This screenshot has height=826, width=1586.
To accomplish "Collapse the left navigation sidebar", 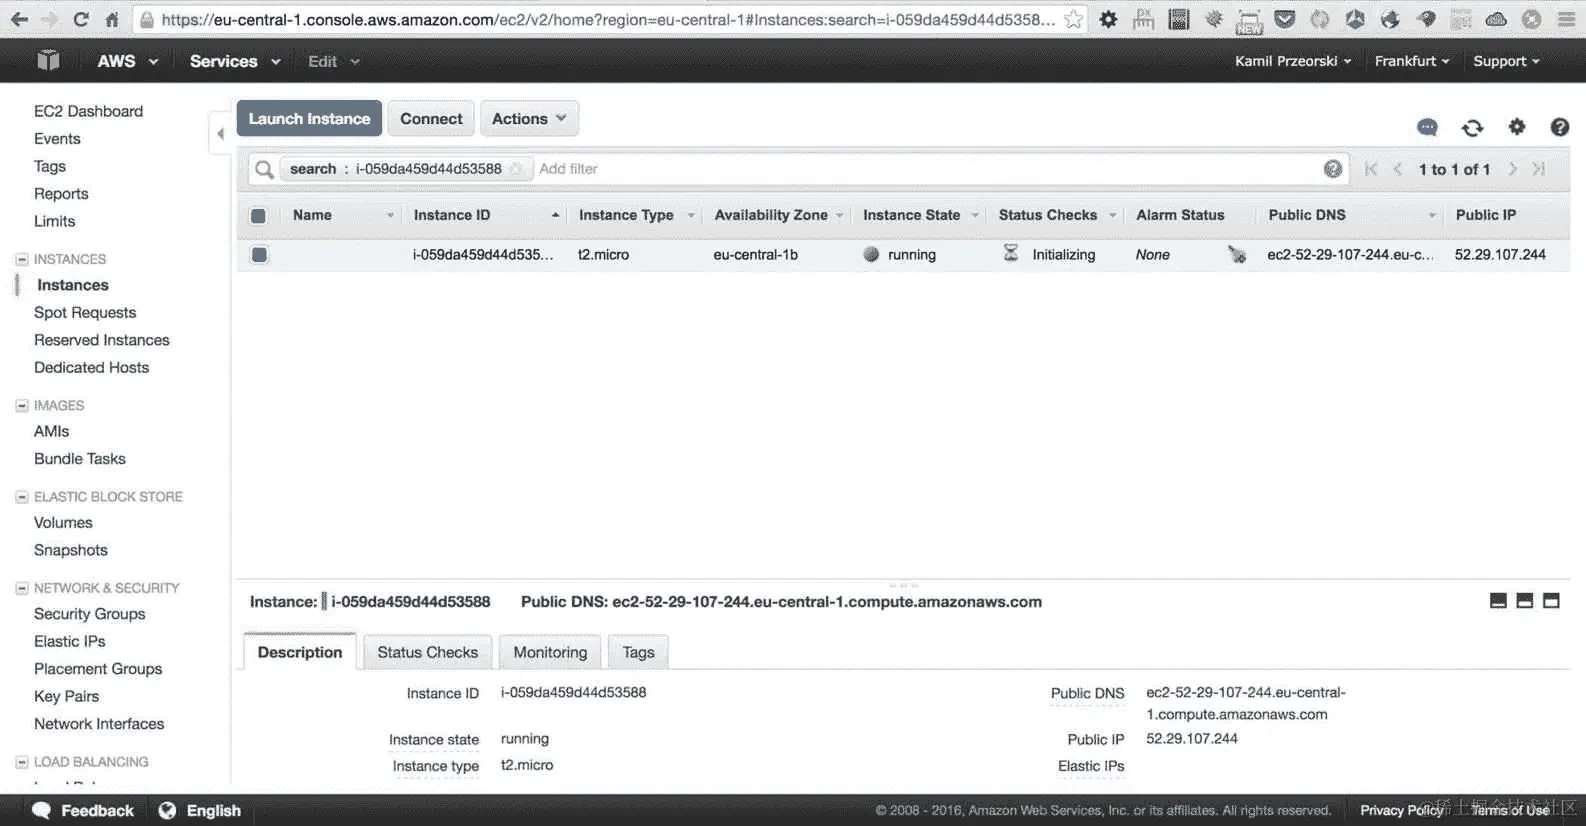I will tap(220, 133).
